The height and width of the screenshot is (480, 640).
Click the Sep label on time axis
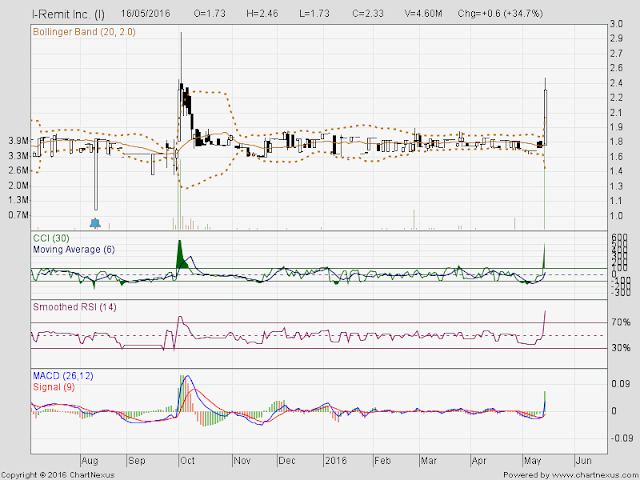click(137, 461)
